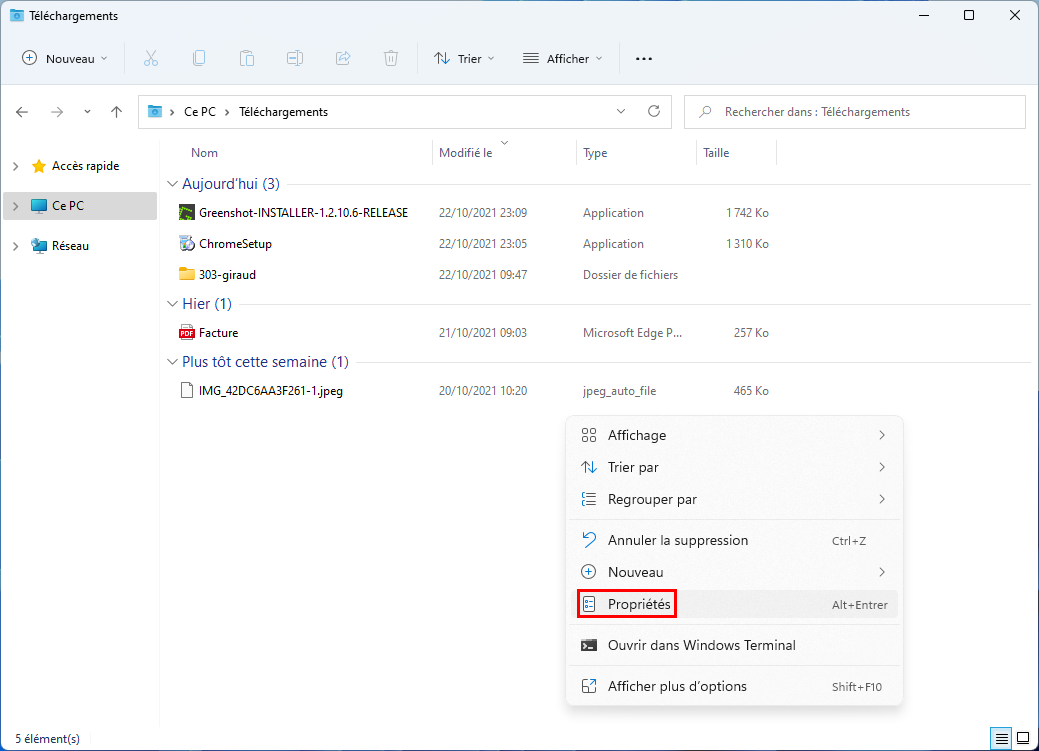Click the 5 élément(s) status text
This screenshot has width=1039, height=751.
coord(48,738)
